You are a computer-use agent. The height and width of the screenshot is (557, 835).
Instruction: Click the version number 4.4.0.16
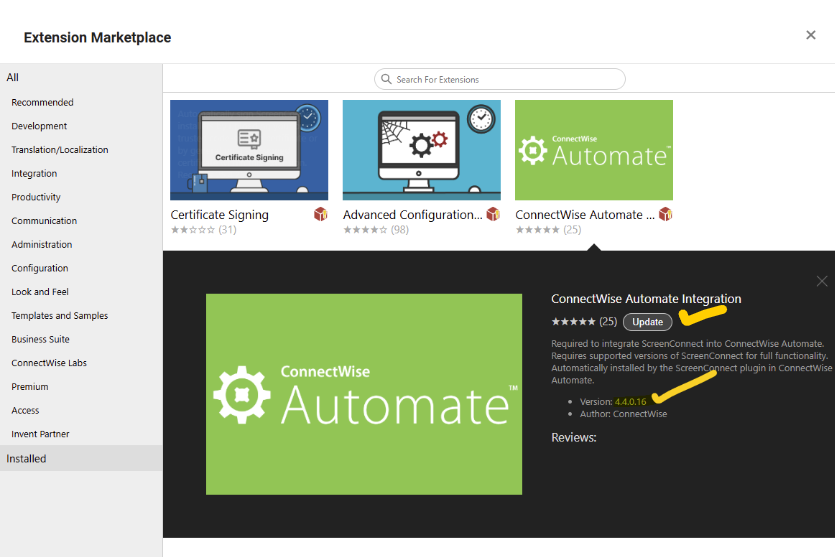click(x=631, y=402)
